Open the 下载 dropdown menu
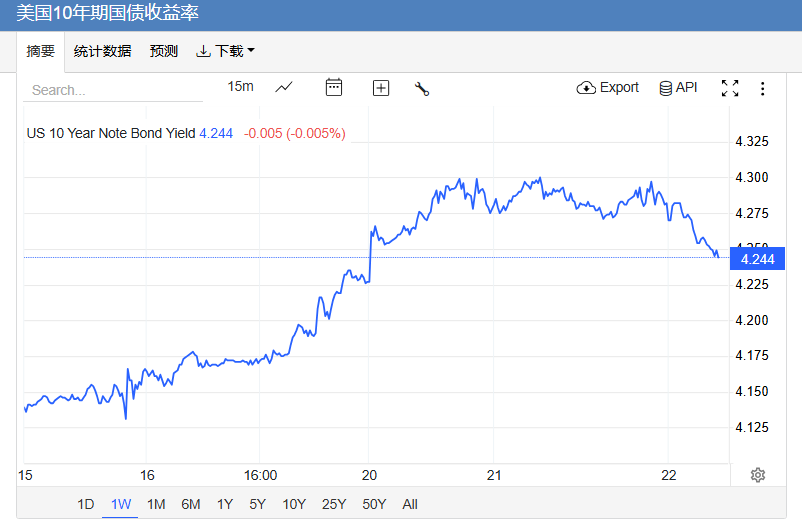This screenshot has height=530, width=802. coord(226,51)
